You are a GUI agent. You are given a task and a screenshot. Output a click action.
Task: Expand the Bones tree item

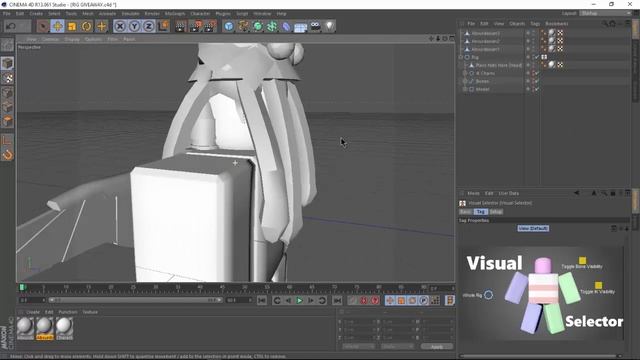pyautogui.click(x=465, y=81)
